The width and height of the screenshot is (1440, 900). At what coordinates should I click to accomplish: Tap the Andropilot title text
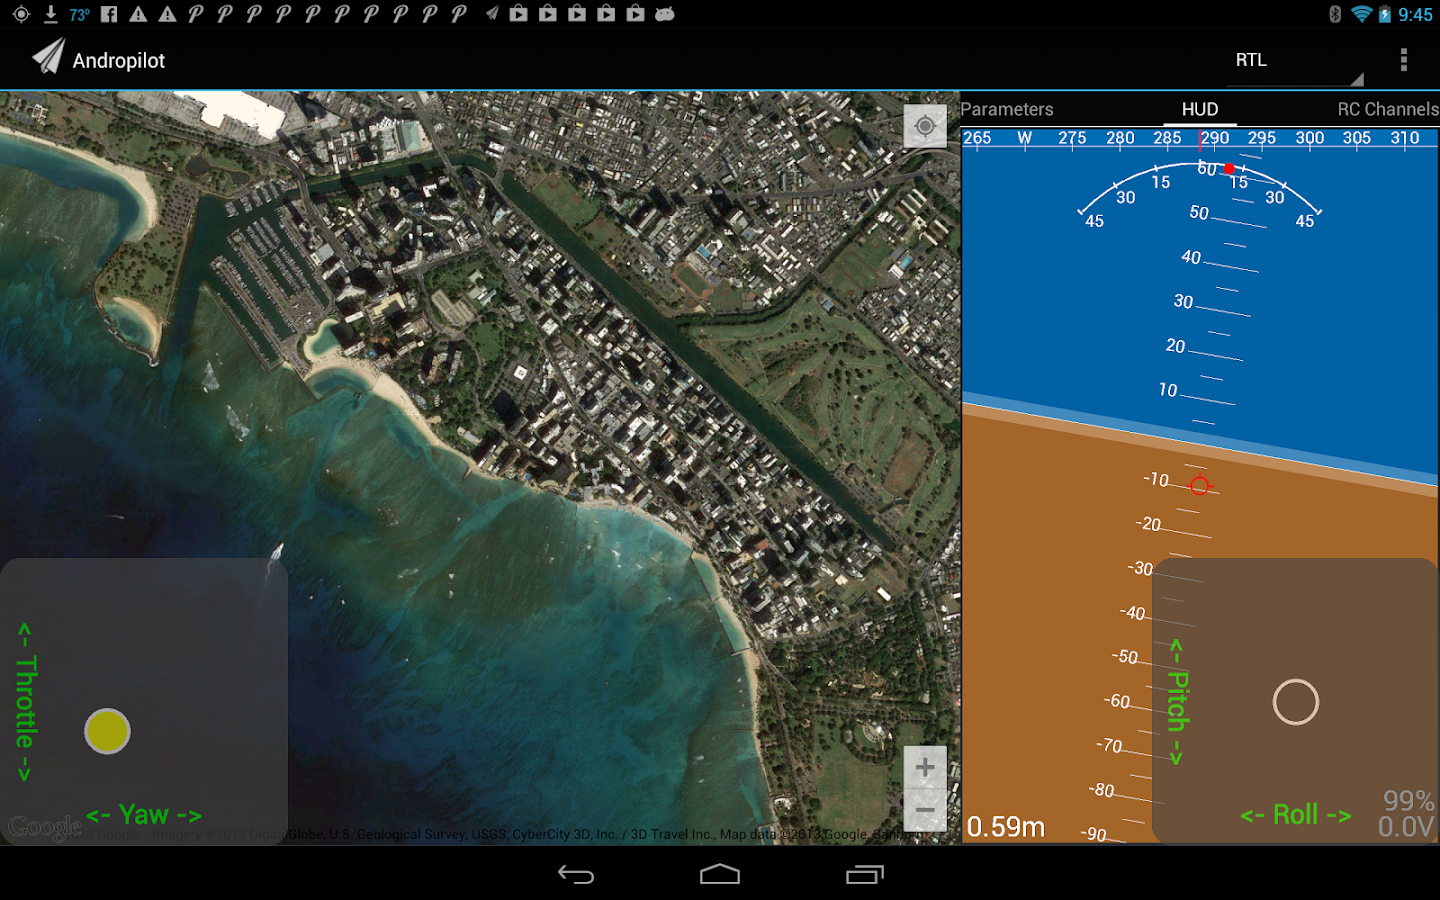tap(119, 60)
